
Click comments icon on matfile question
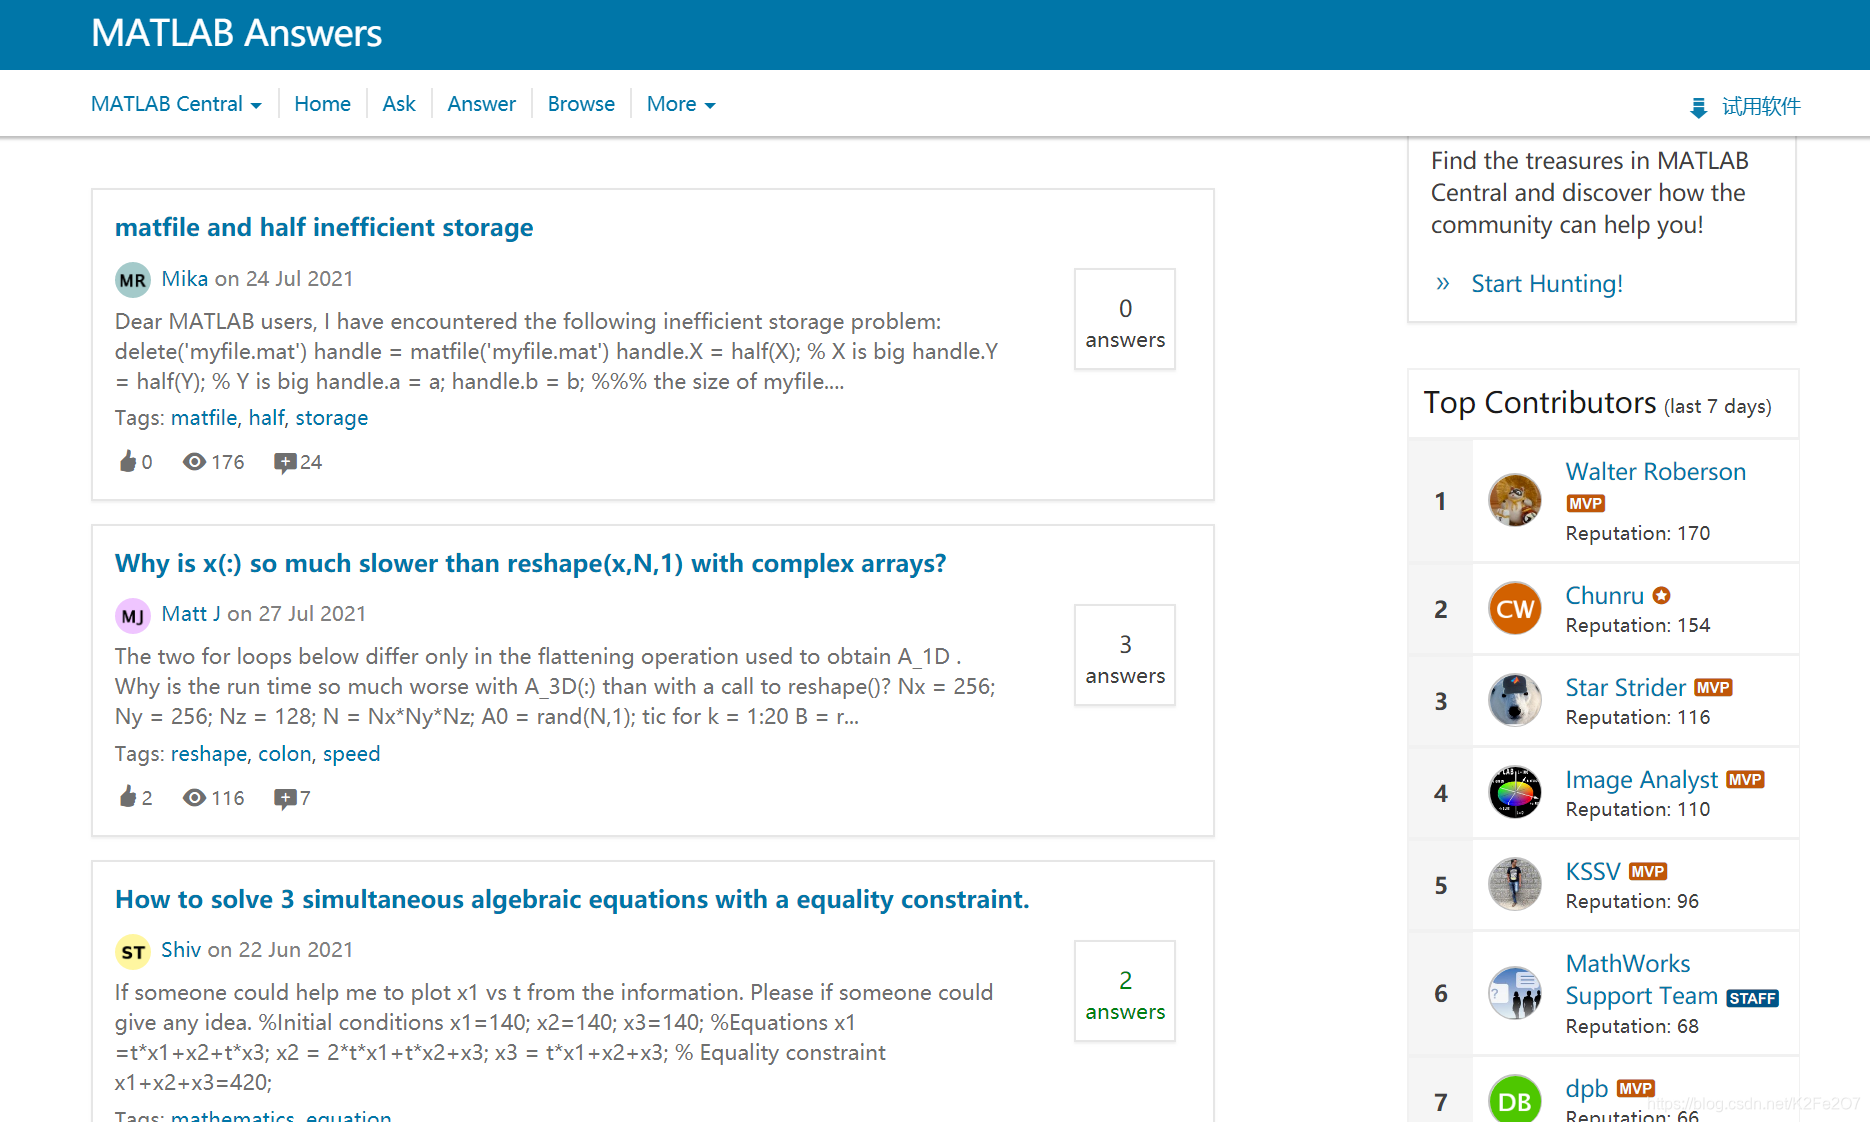click(285, 462)
